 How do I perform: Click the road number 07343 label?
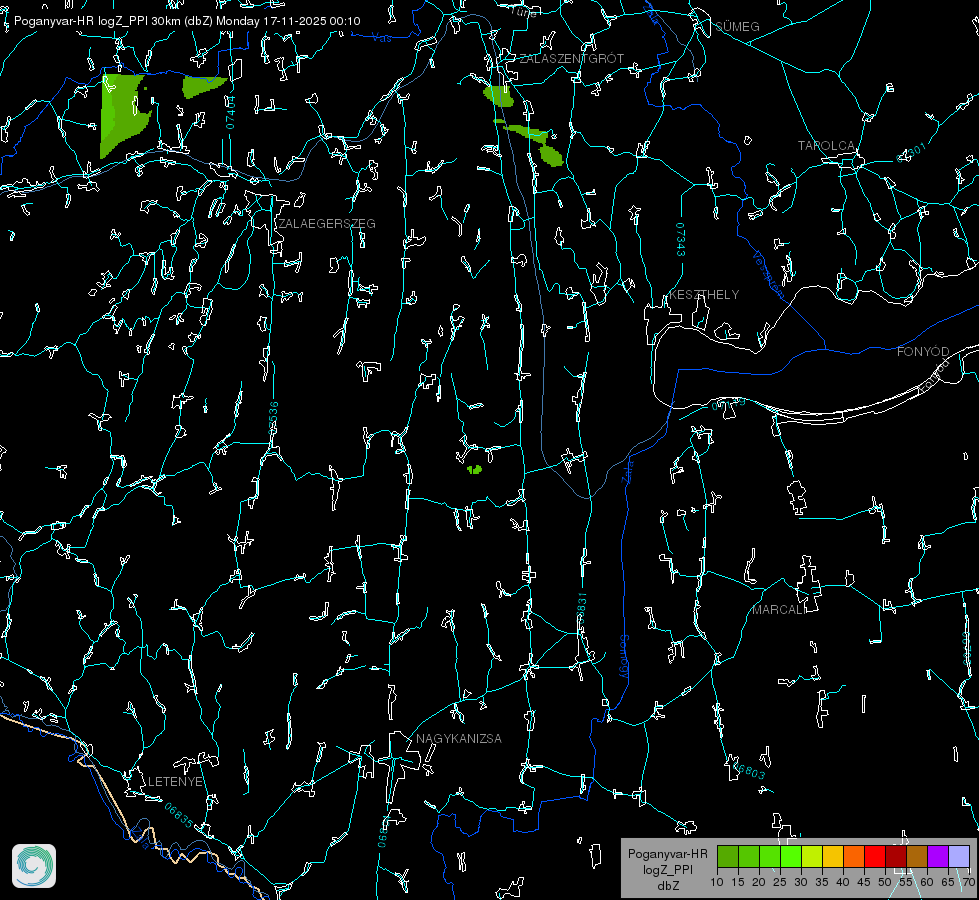click(680, 239)
